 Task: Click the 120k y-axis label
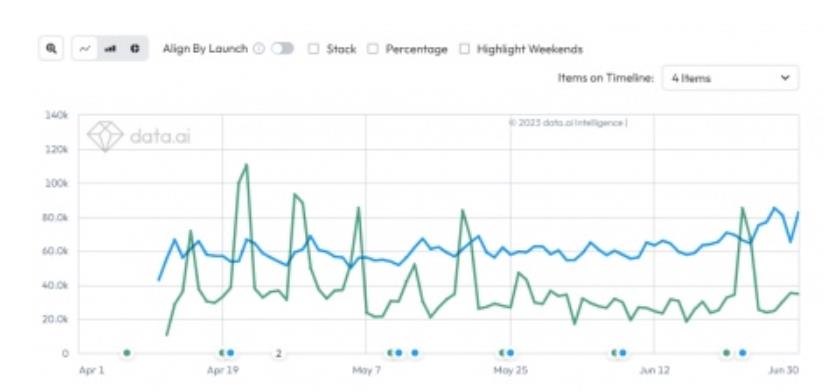click(x=57, y=150)
